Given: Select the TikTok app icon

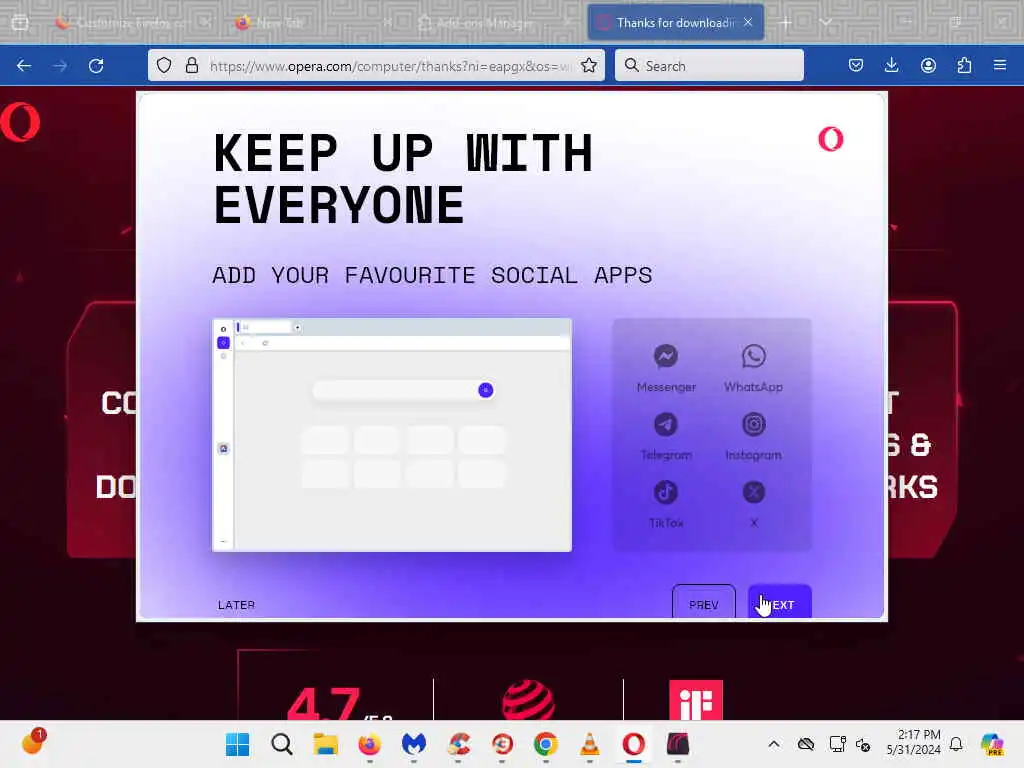Looking at the screenshot, I should coord(665,492).
